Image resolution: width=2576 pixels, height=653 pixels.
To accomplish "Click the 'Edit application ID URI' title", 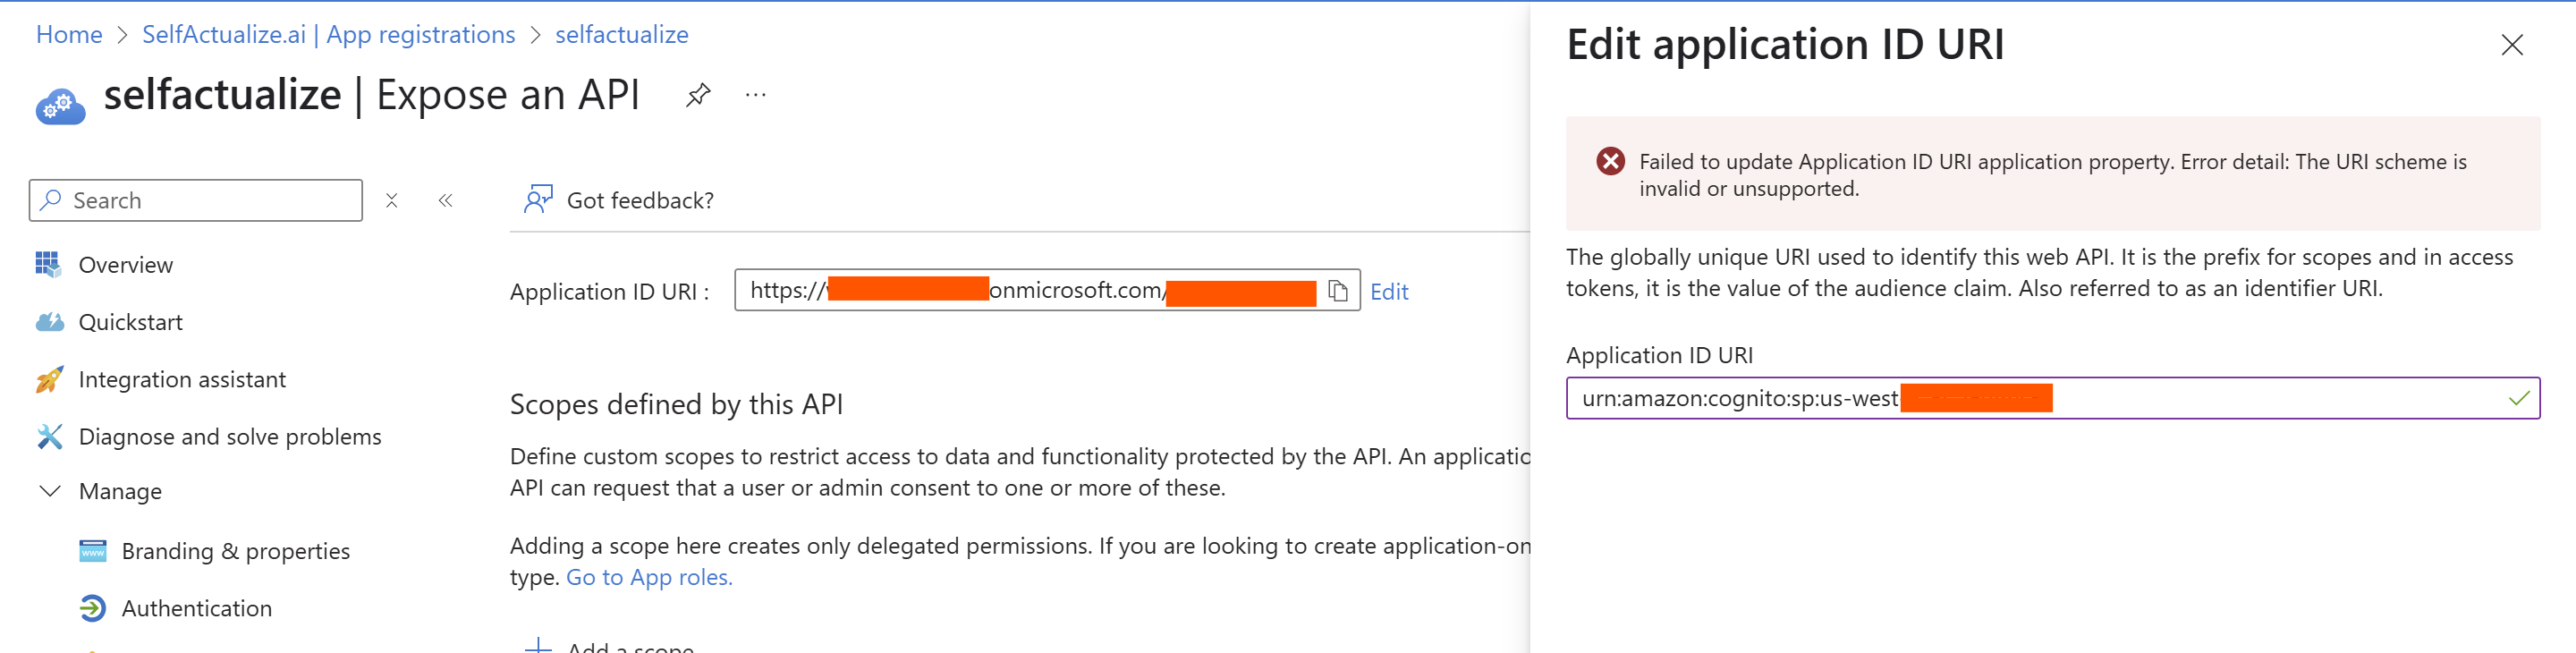I will click(x=1785, y=45).
